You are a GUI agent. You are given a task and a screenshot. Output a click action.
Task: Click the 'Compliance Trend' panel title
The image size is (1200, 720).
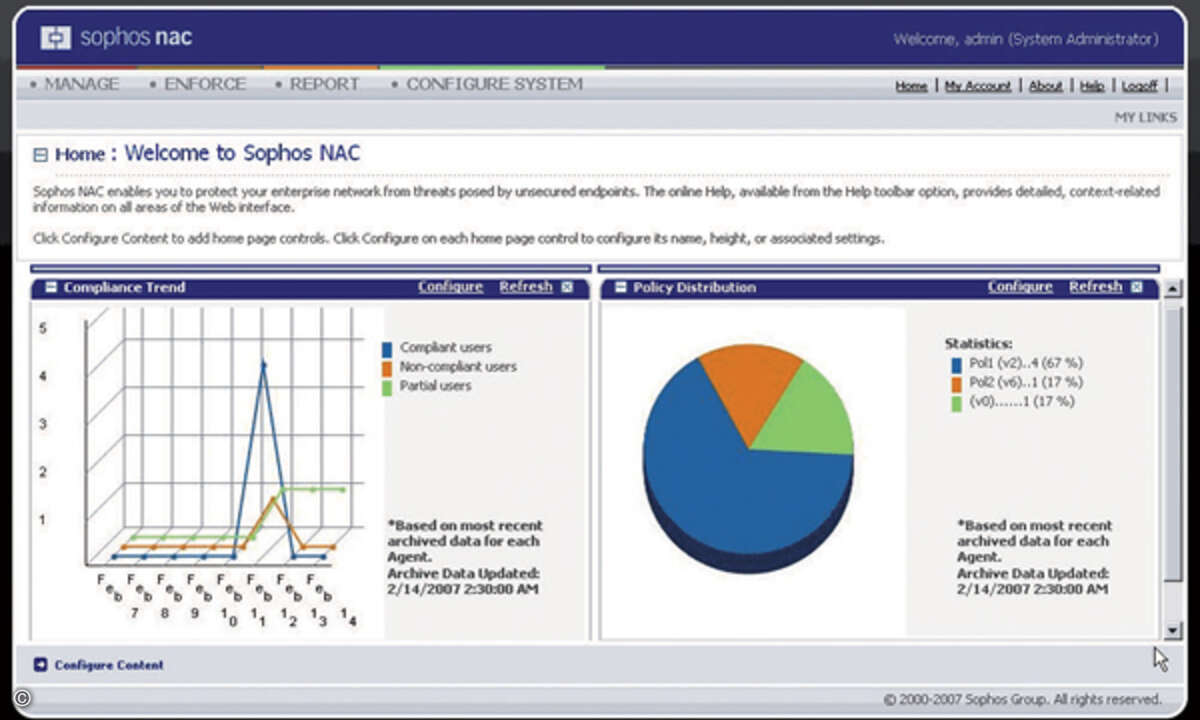(x=124, y=287)
